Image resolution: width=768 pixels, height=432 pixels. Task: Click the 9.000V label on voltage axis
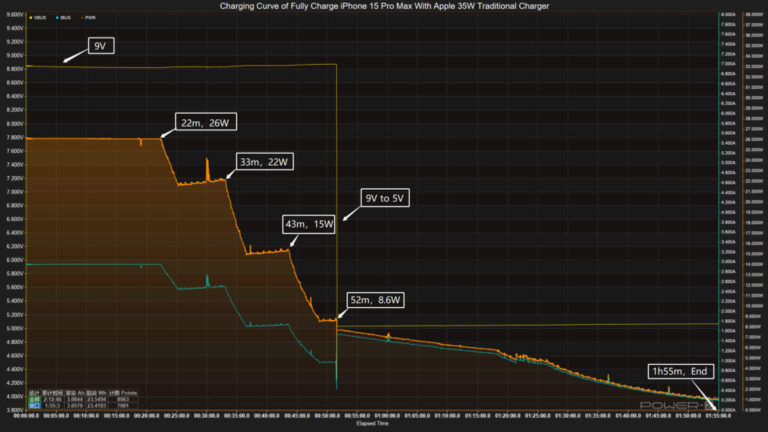coord(13,55)
